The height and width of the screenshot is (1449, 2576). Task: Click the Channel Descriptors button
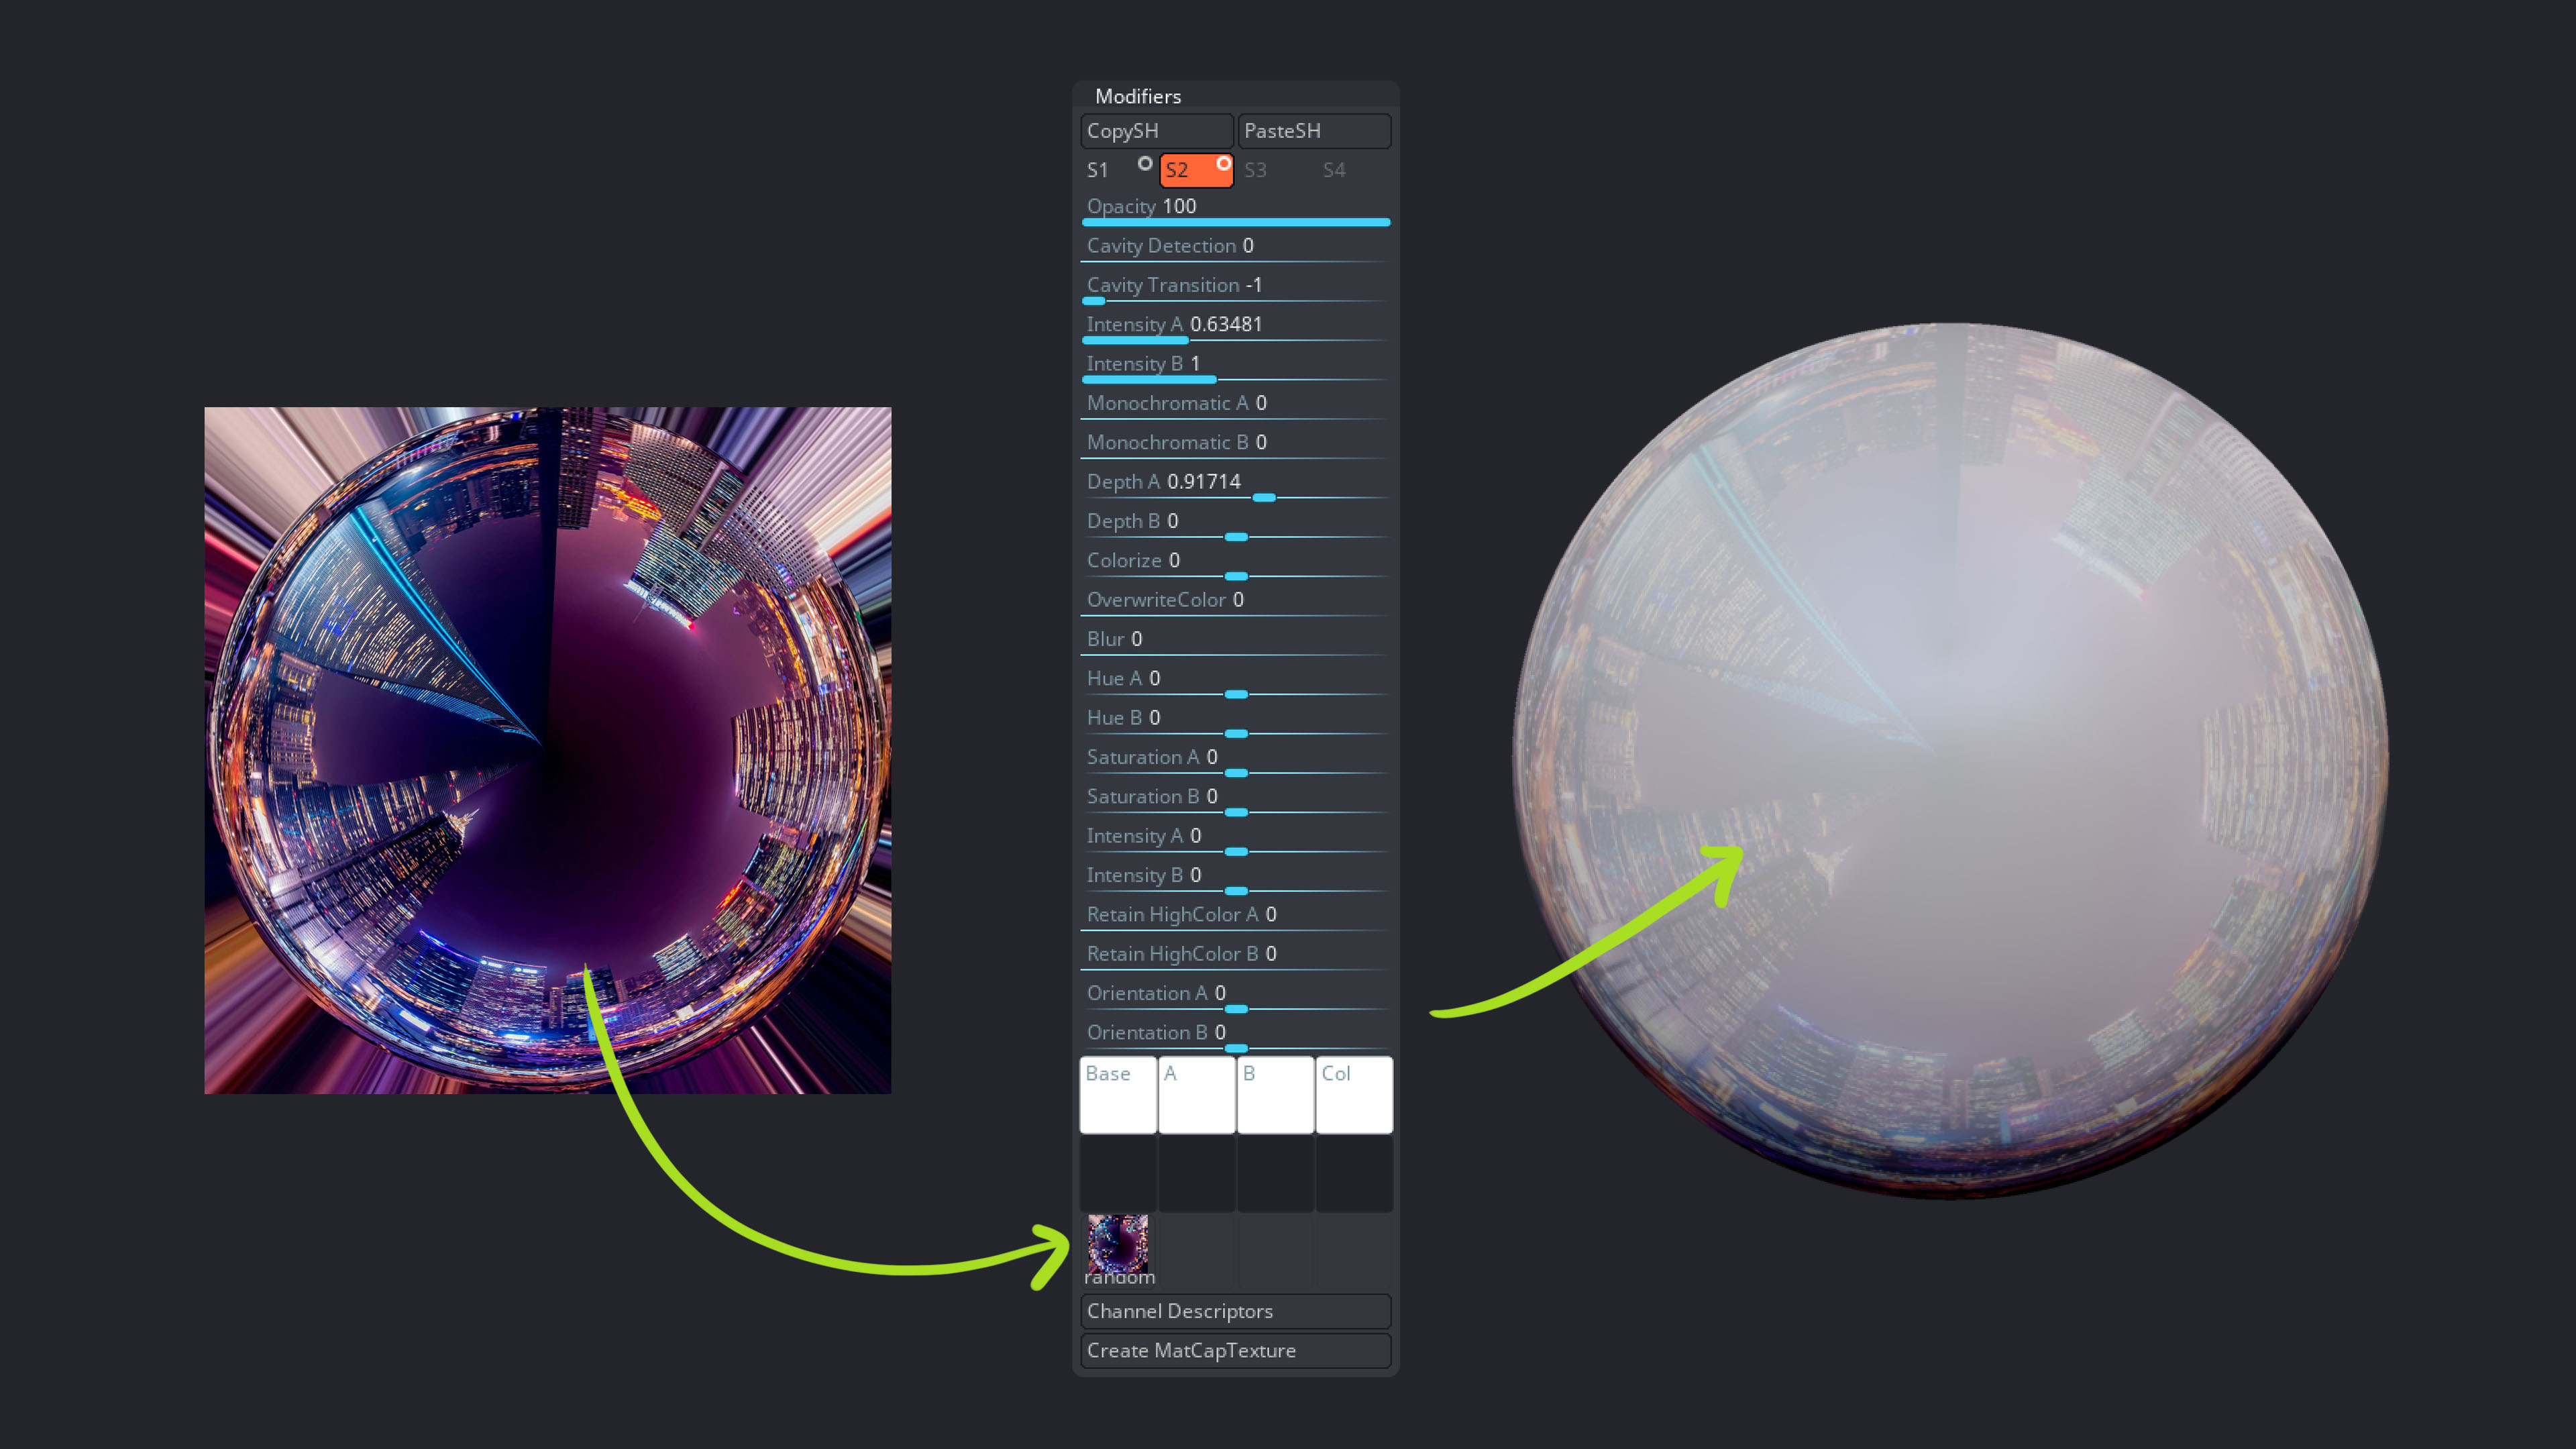coord(1236,1311)
